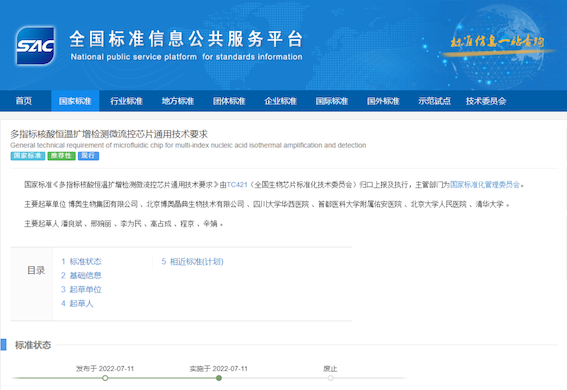Open 5 相近标准(计划) contents link
Image resolution: width=567 pixels, height=390 pixels.
pyautogui.click(x=192, y=261)
